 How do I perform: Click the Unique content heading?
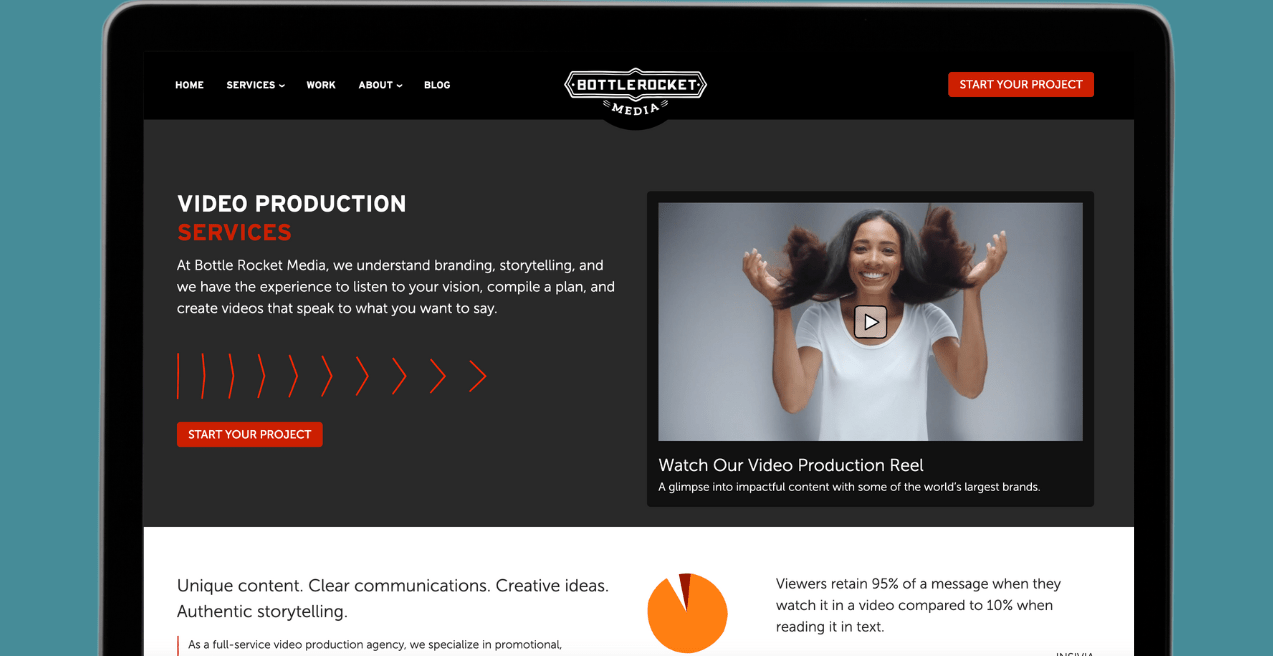click(392, 598)
